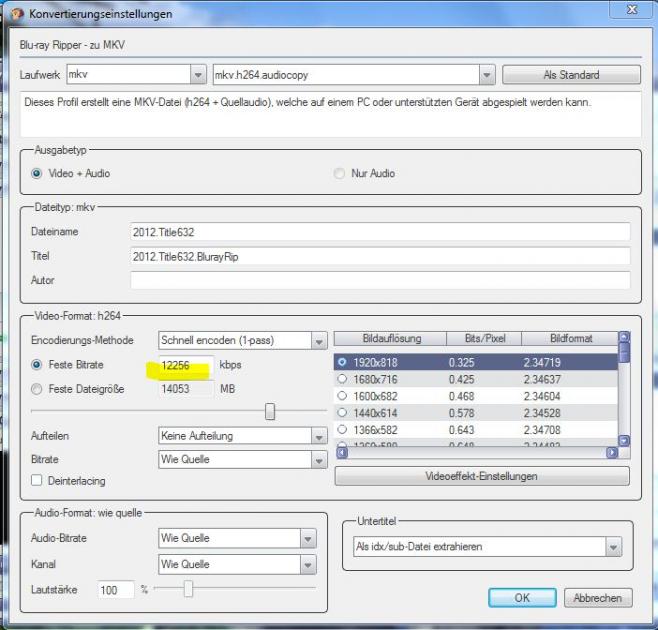The width and height of the screenshot is (658, 630).
Task: Click the profile description text box
Action: (331, 115)
